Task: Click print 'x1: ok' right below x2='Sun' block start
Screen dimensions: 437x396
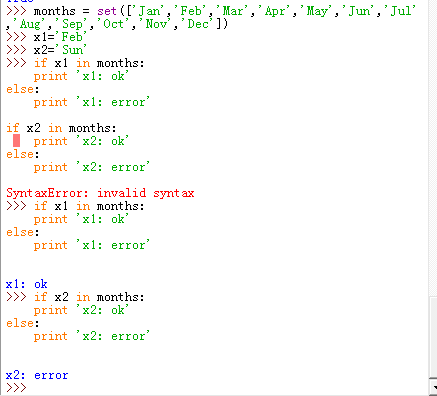Action: tap(81, 76)
